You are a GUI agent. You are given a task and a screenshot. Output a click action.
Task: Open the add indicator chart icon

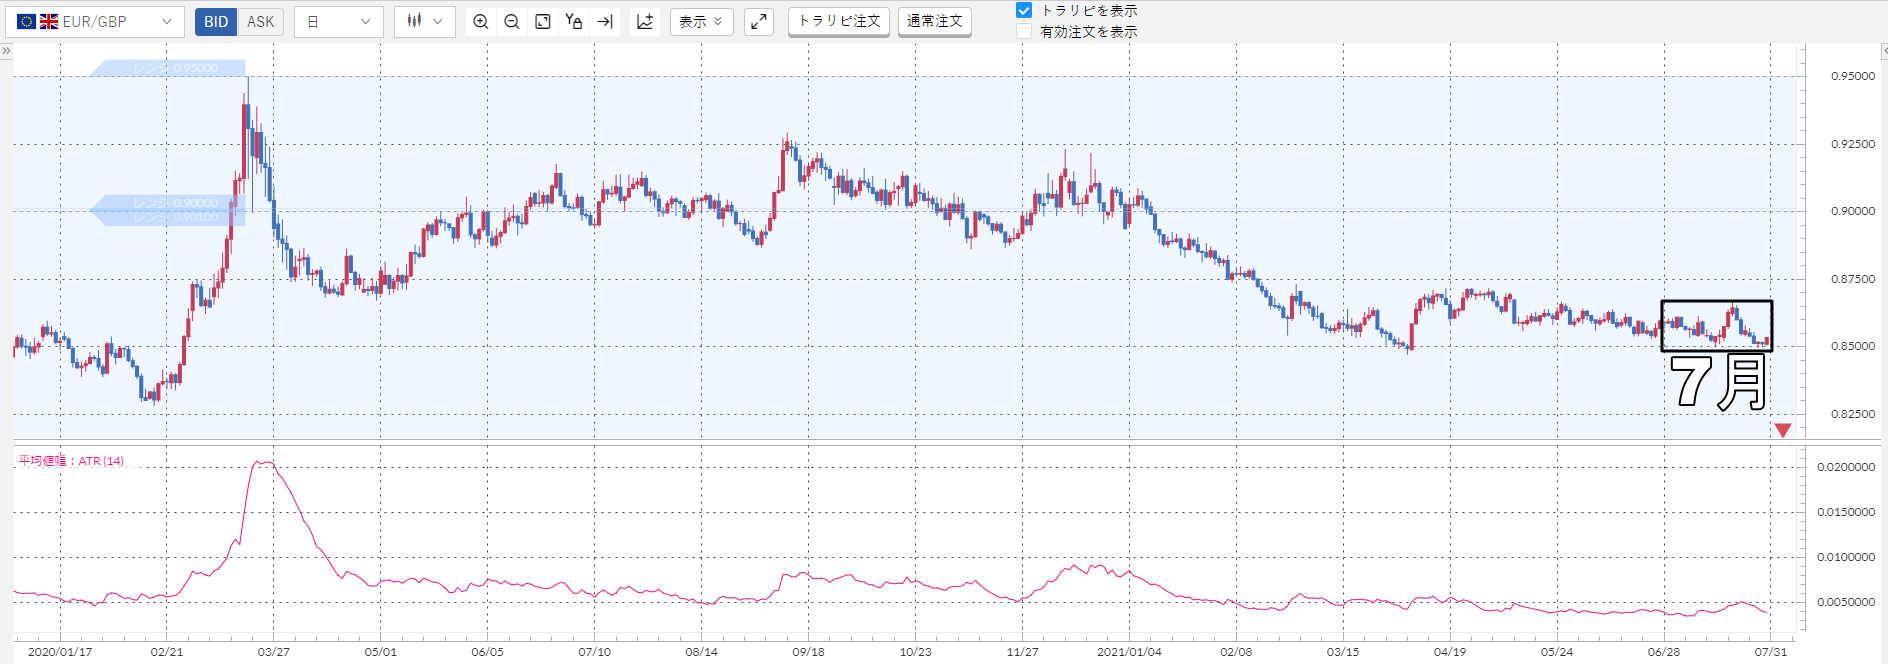click(x=645, y=21)
